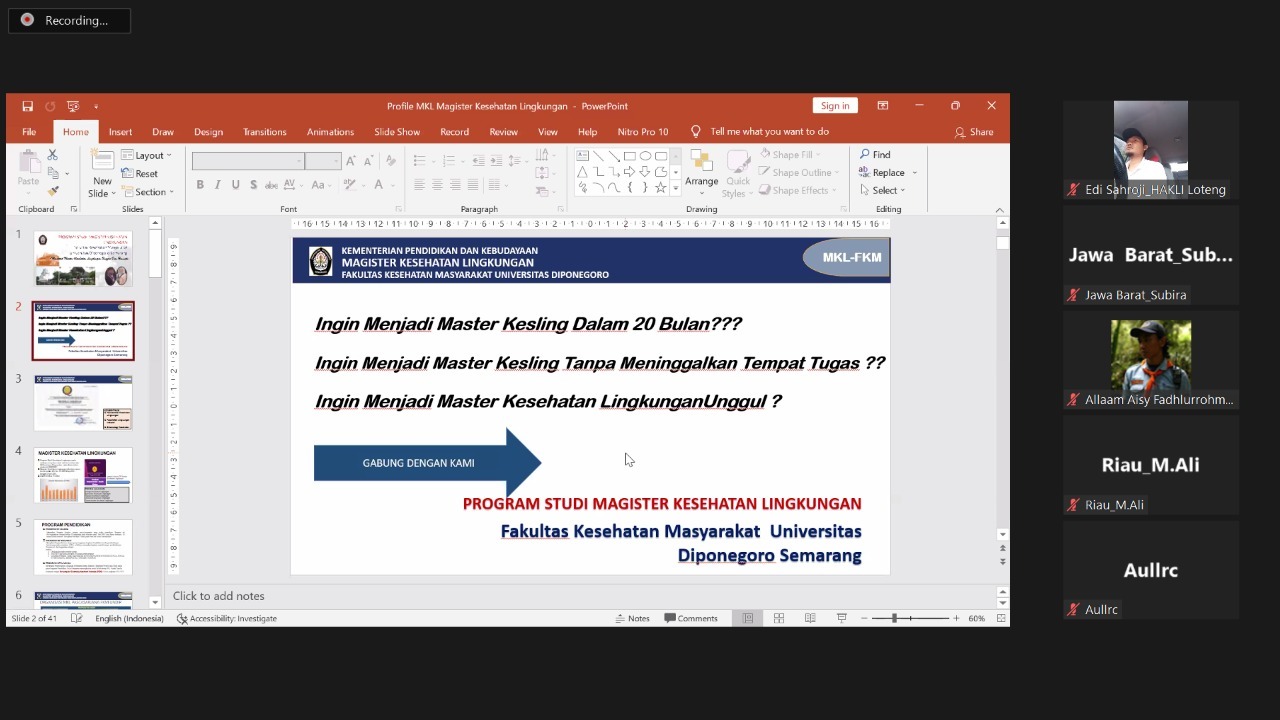
Task: Expand the Layout dropdown in Slides group
Action: tap(147, 155)
